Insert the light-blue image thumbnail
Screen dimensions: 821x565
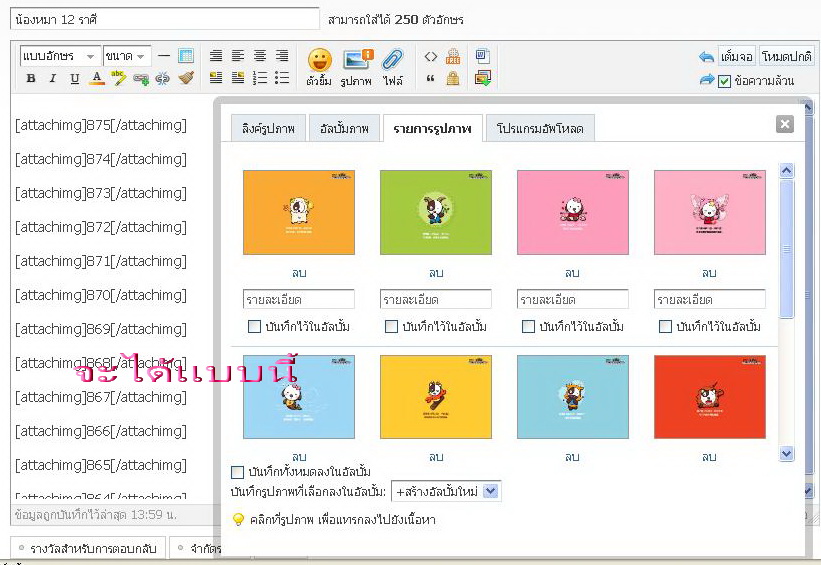[x=299, y=397]
